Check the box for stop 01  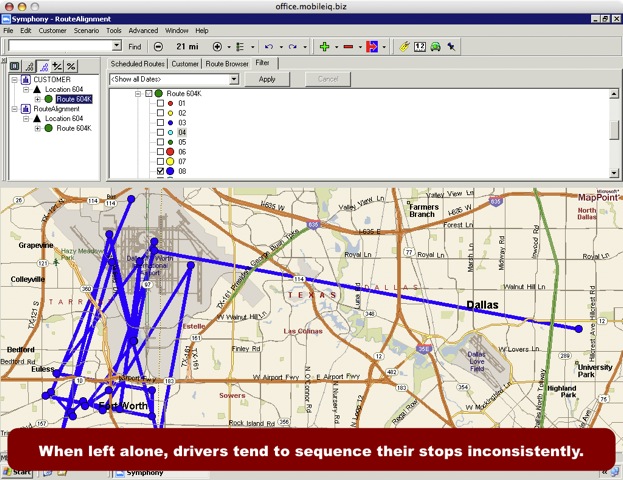click(x=160, y=103)
